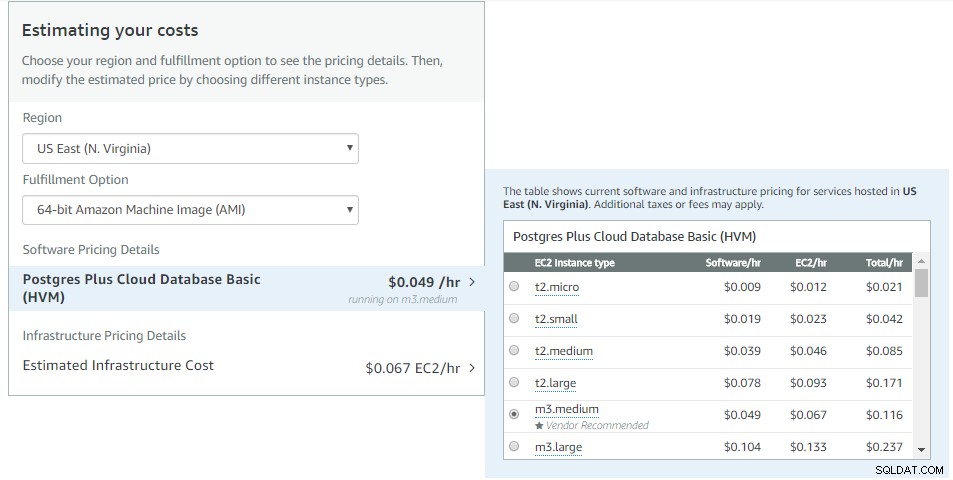The width and height of the screenshot is (953, 480).
Task: Click the t2.medium instance type link
Action: pyautogui.click(x=563, y=351)
